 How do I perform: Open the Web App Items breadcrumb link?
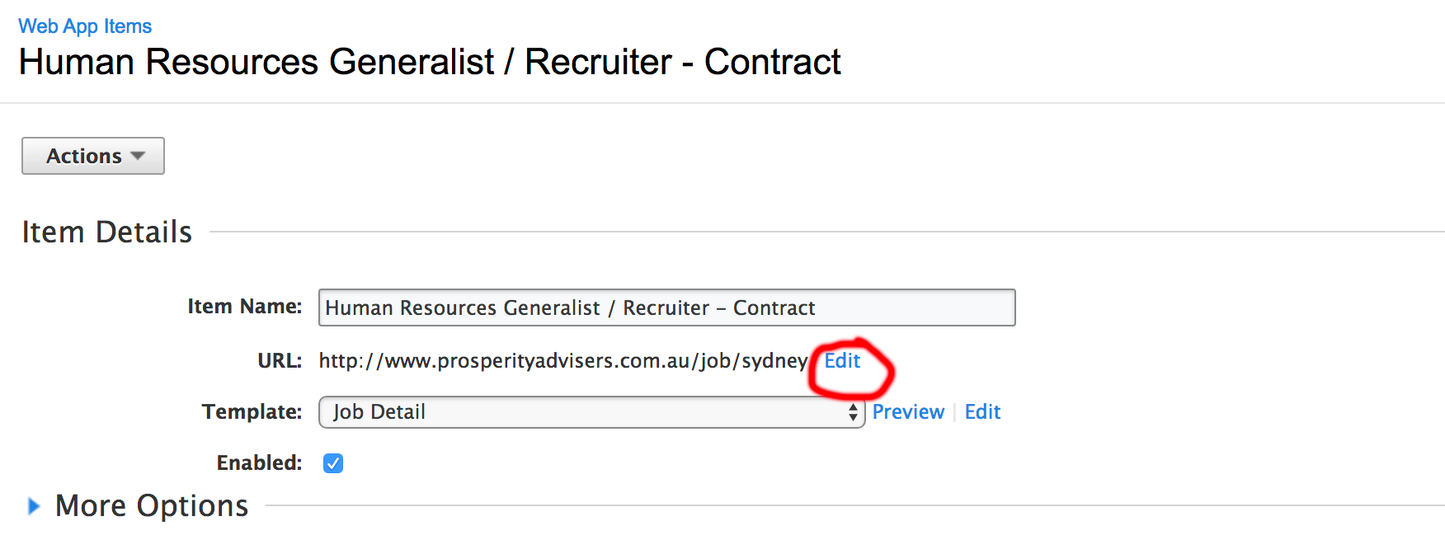point(85,26)
